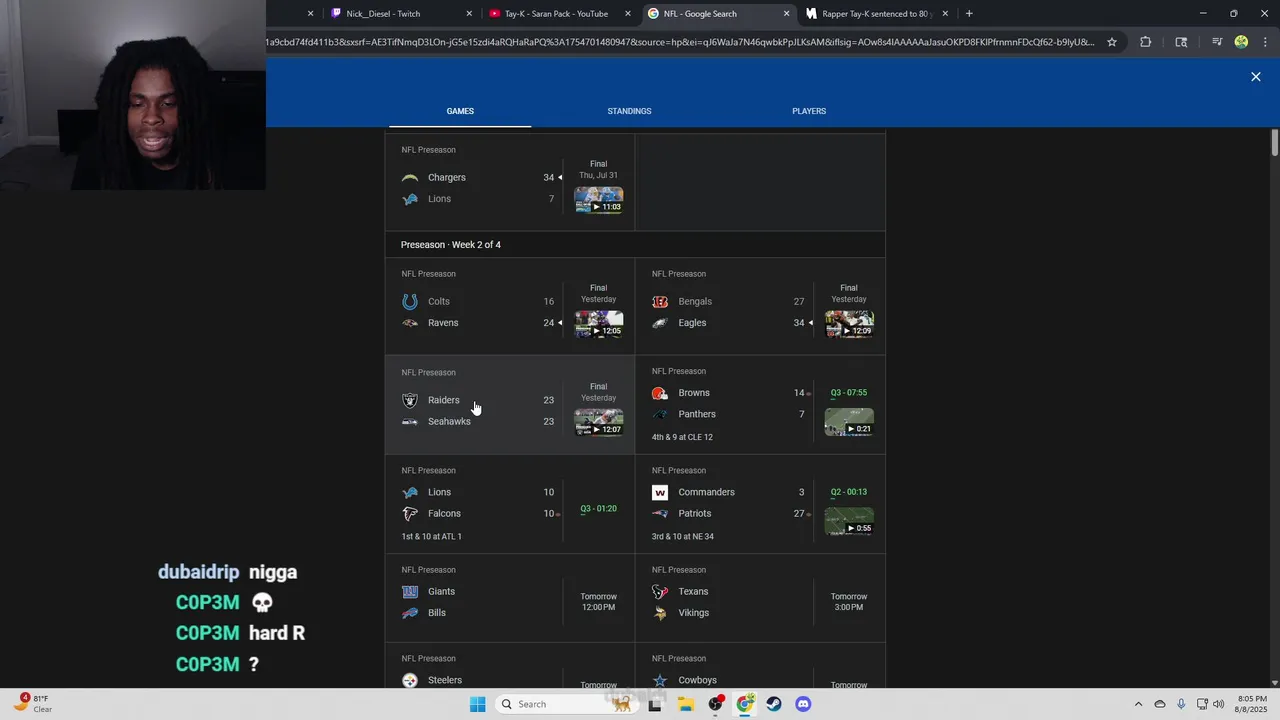Viewport: 1280px width, 720px height.
Task: Click the Ravens team logo
Action: (x=409, y=323)
